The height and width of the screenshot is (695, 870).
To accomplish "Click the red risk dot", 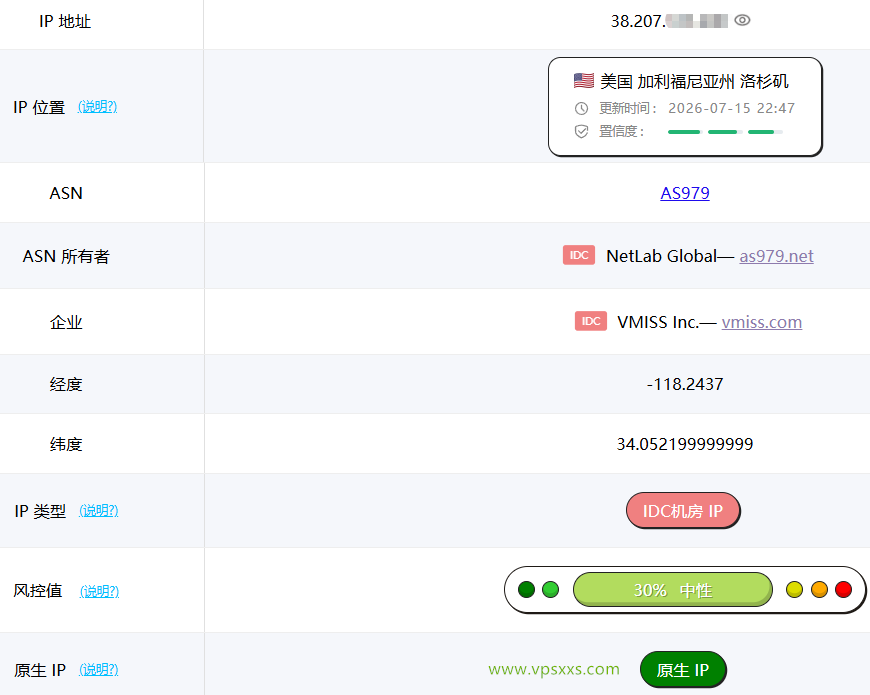I will tap(843, 590).
